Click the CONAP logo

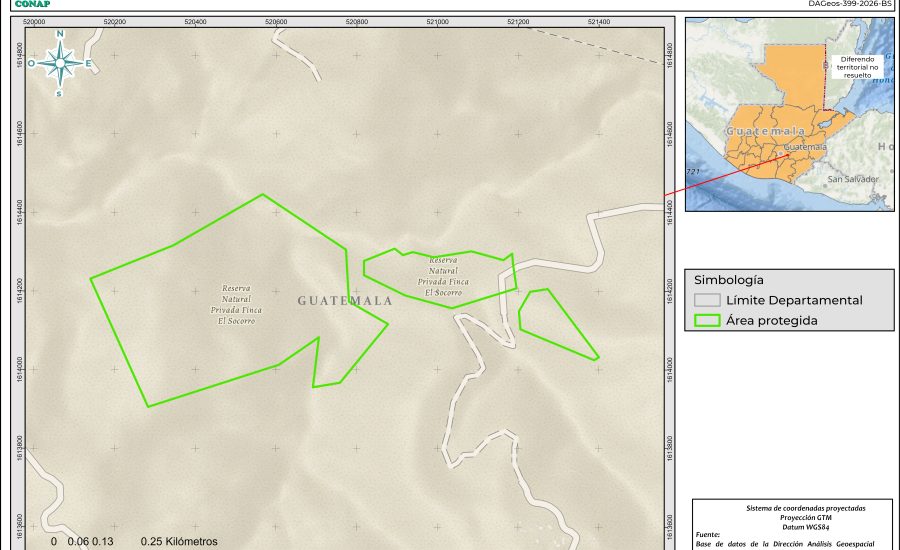(32, 4)
